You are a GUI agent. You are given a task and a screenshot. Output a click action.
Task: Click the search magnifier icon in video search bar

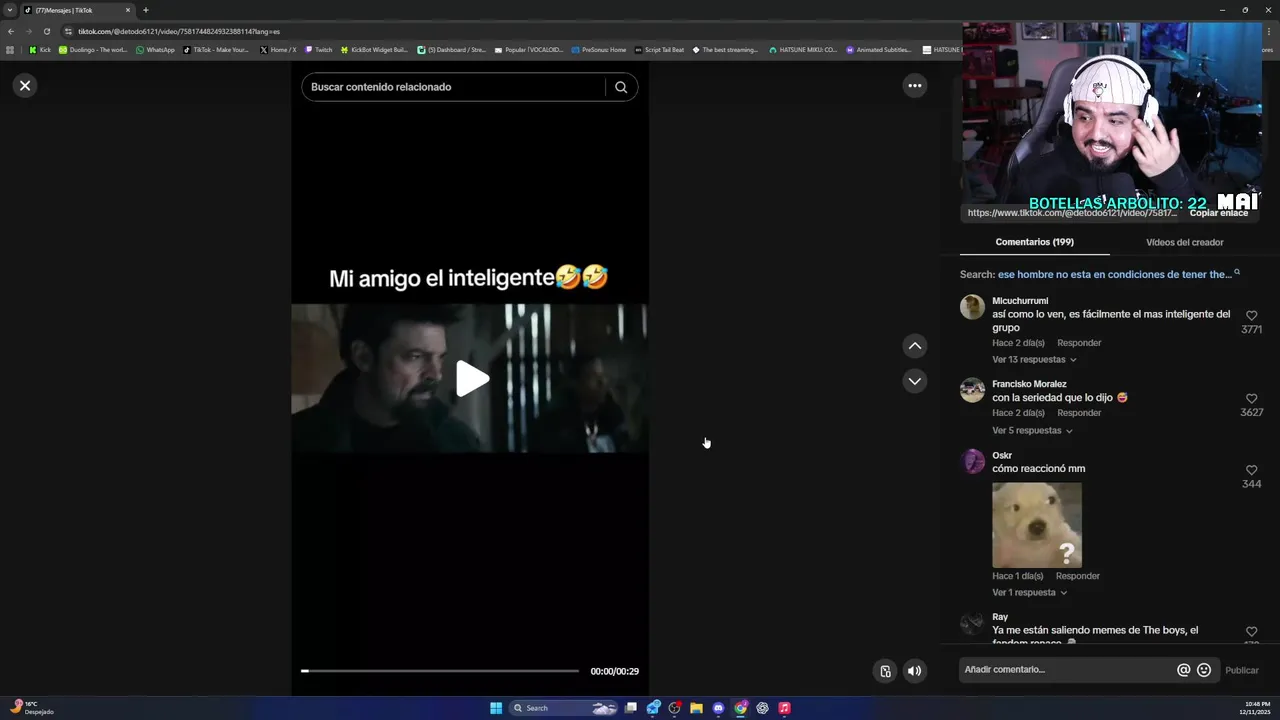[x=621, y=87]
